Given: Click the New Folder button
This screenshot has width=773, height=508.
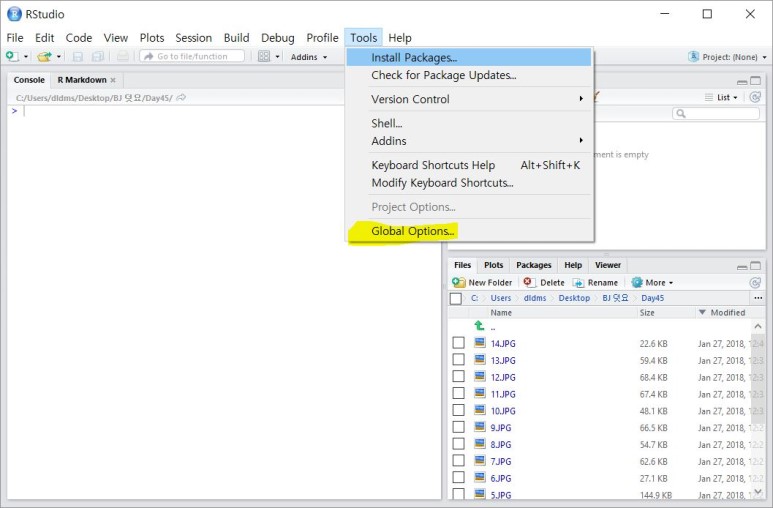Looking at the screenshot, I should point(483,283).
